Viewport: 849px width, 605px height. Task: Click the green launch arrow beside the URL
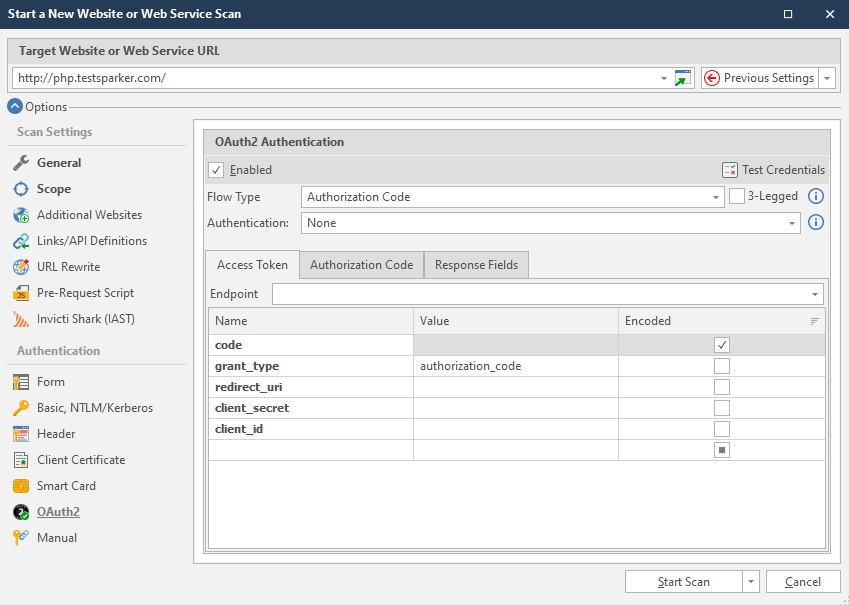pos(683,77)
